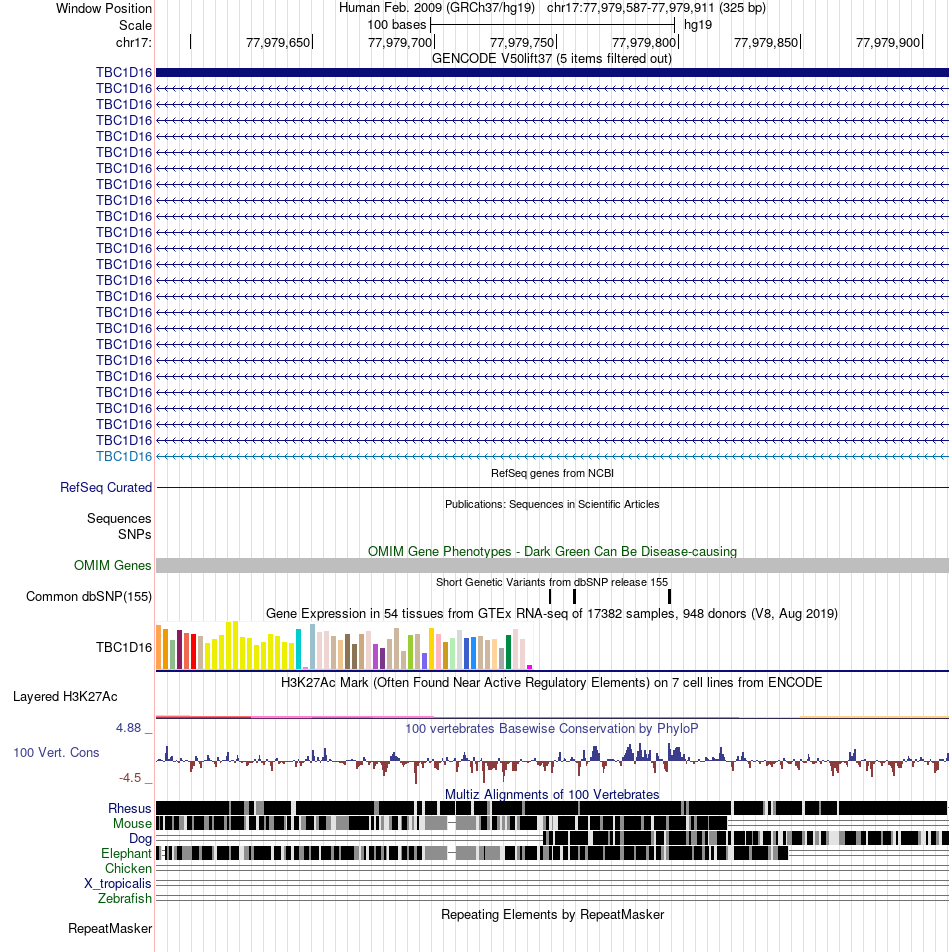Click the 'chr17:' ruler label
Screen dimensions: 950x952
(x=134, y=42)
